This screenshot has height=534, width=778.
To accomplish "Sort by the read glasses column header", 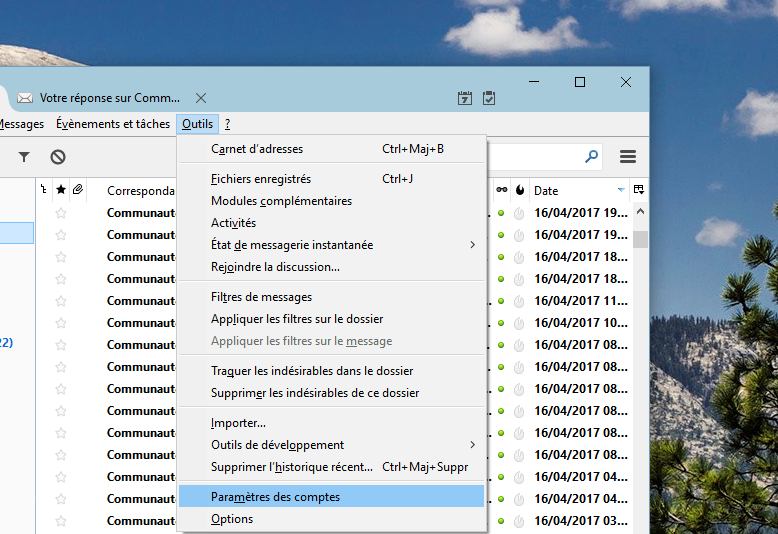I will click(501, 190).
